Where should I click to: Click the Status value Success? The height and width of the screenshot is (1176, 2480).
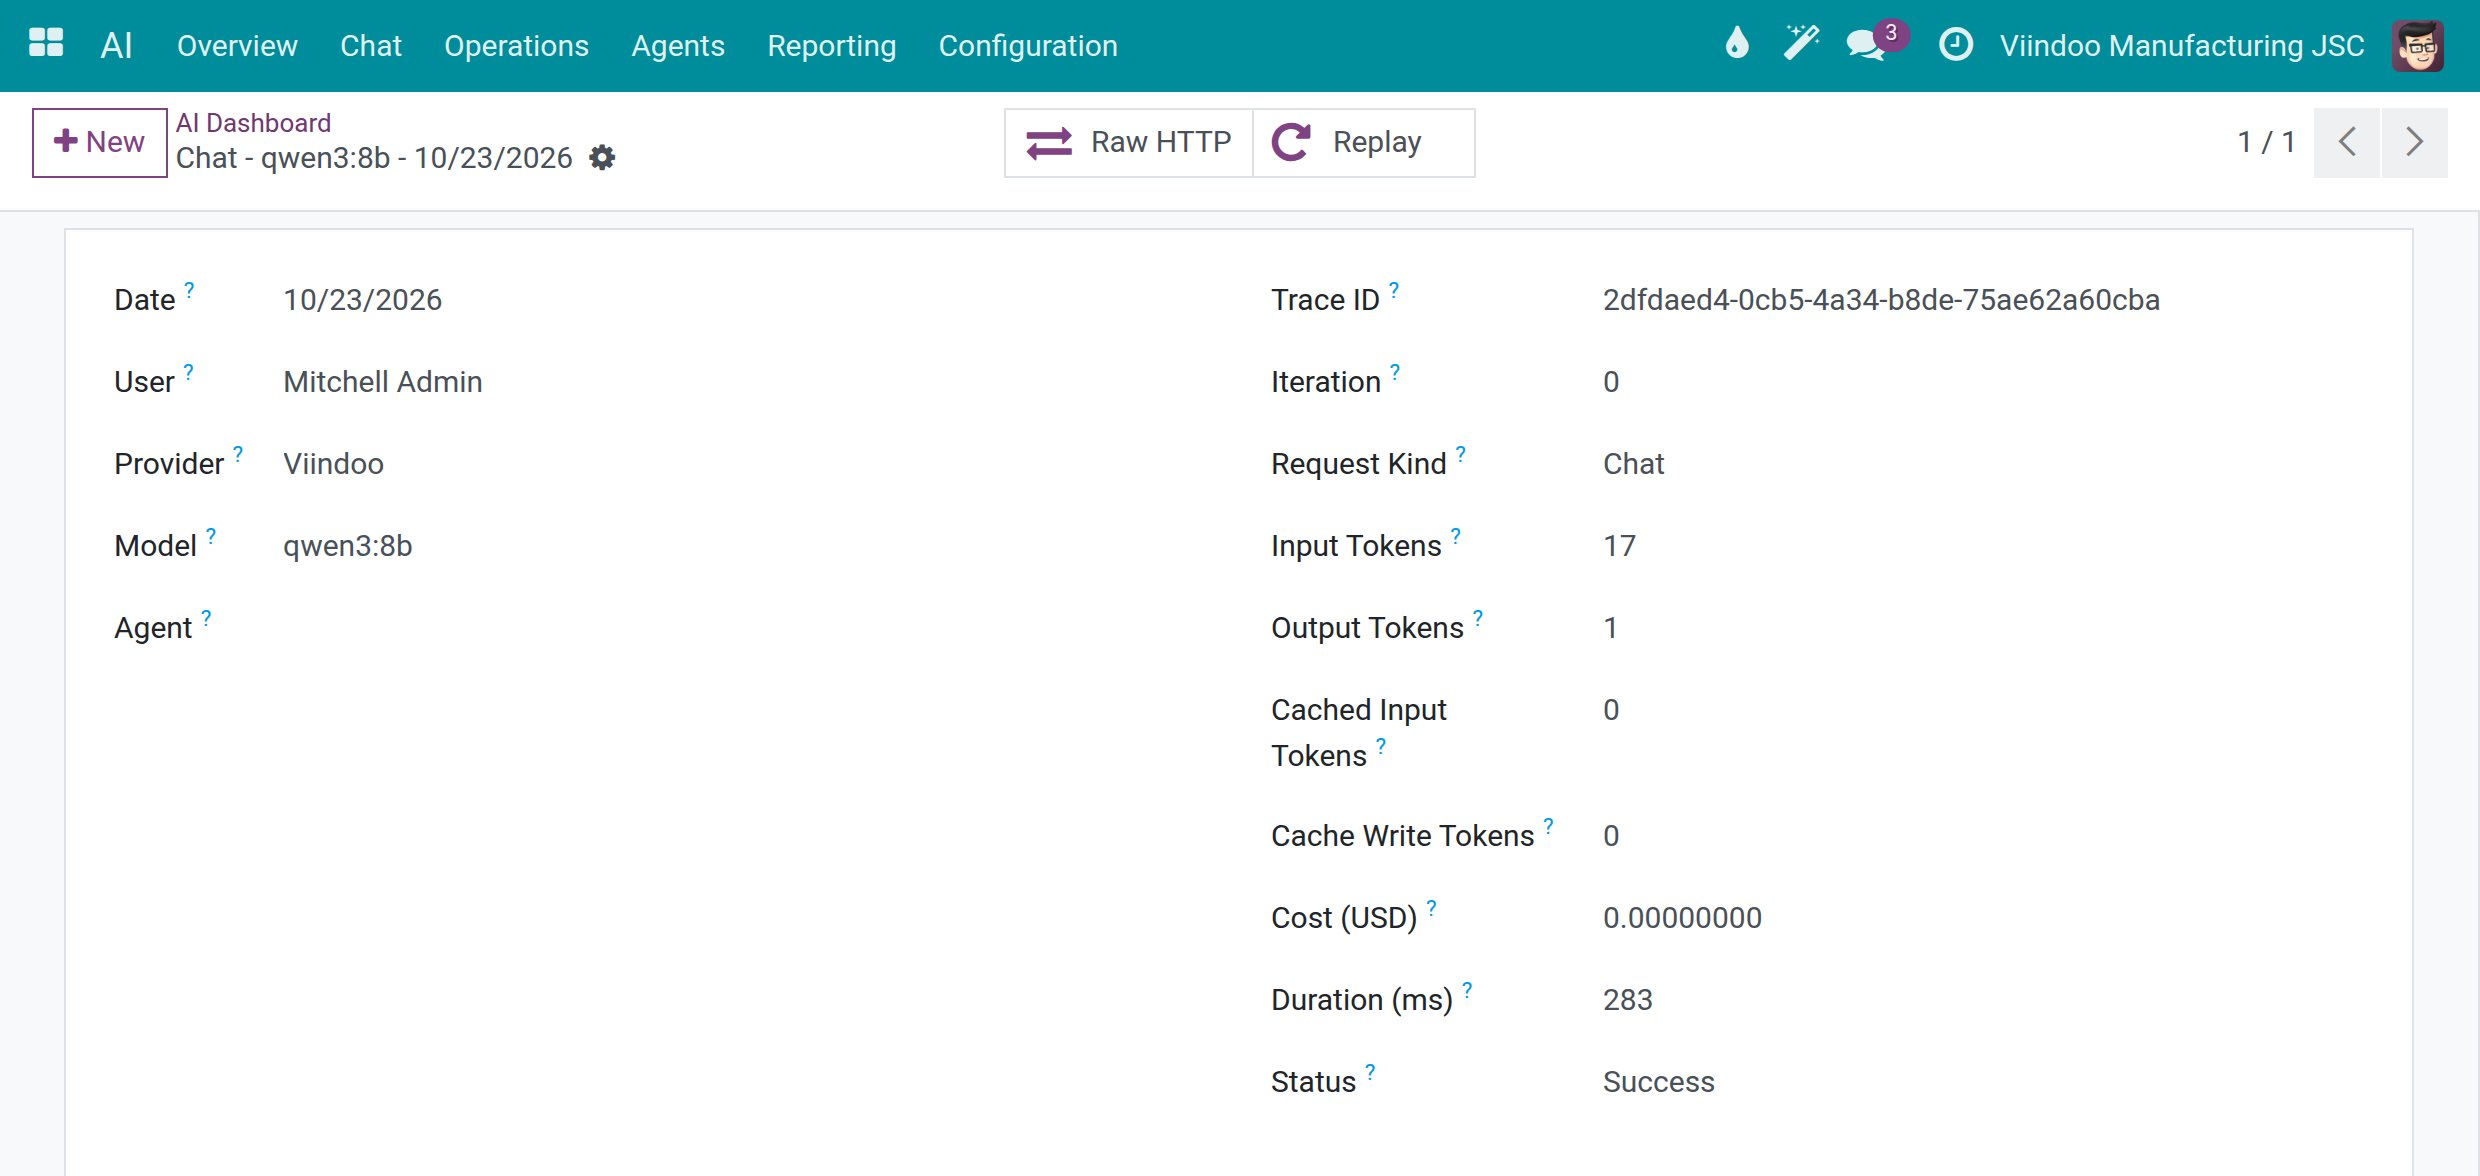[1658, 1081]
